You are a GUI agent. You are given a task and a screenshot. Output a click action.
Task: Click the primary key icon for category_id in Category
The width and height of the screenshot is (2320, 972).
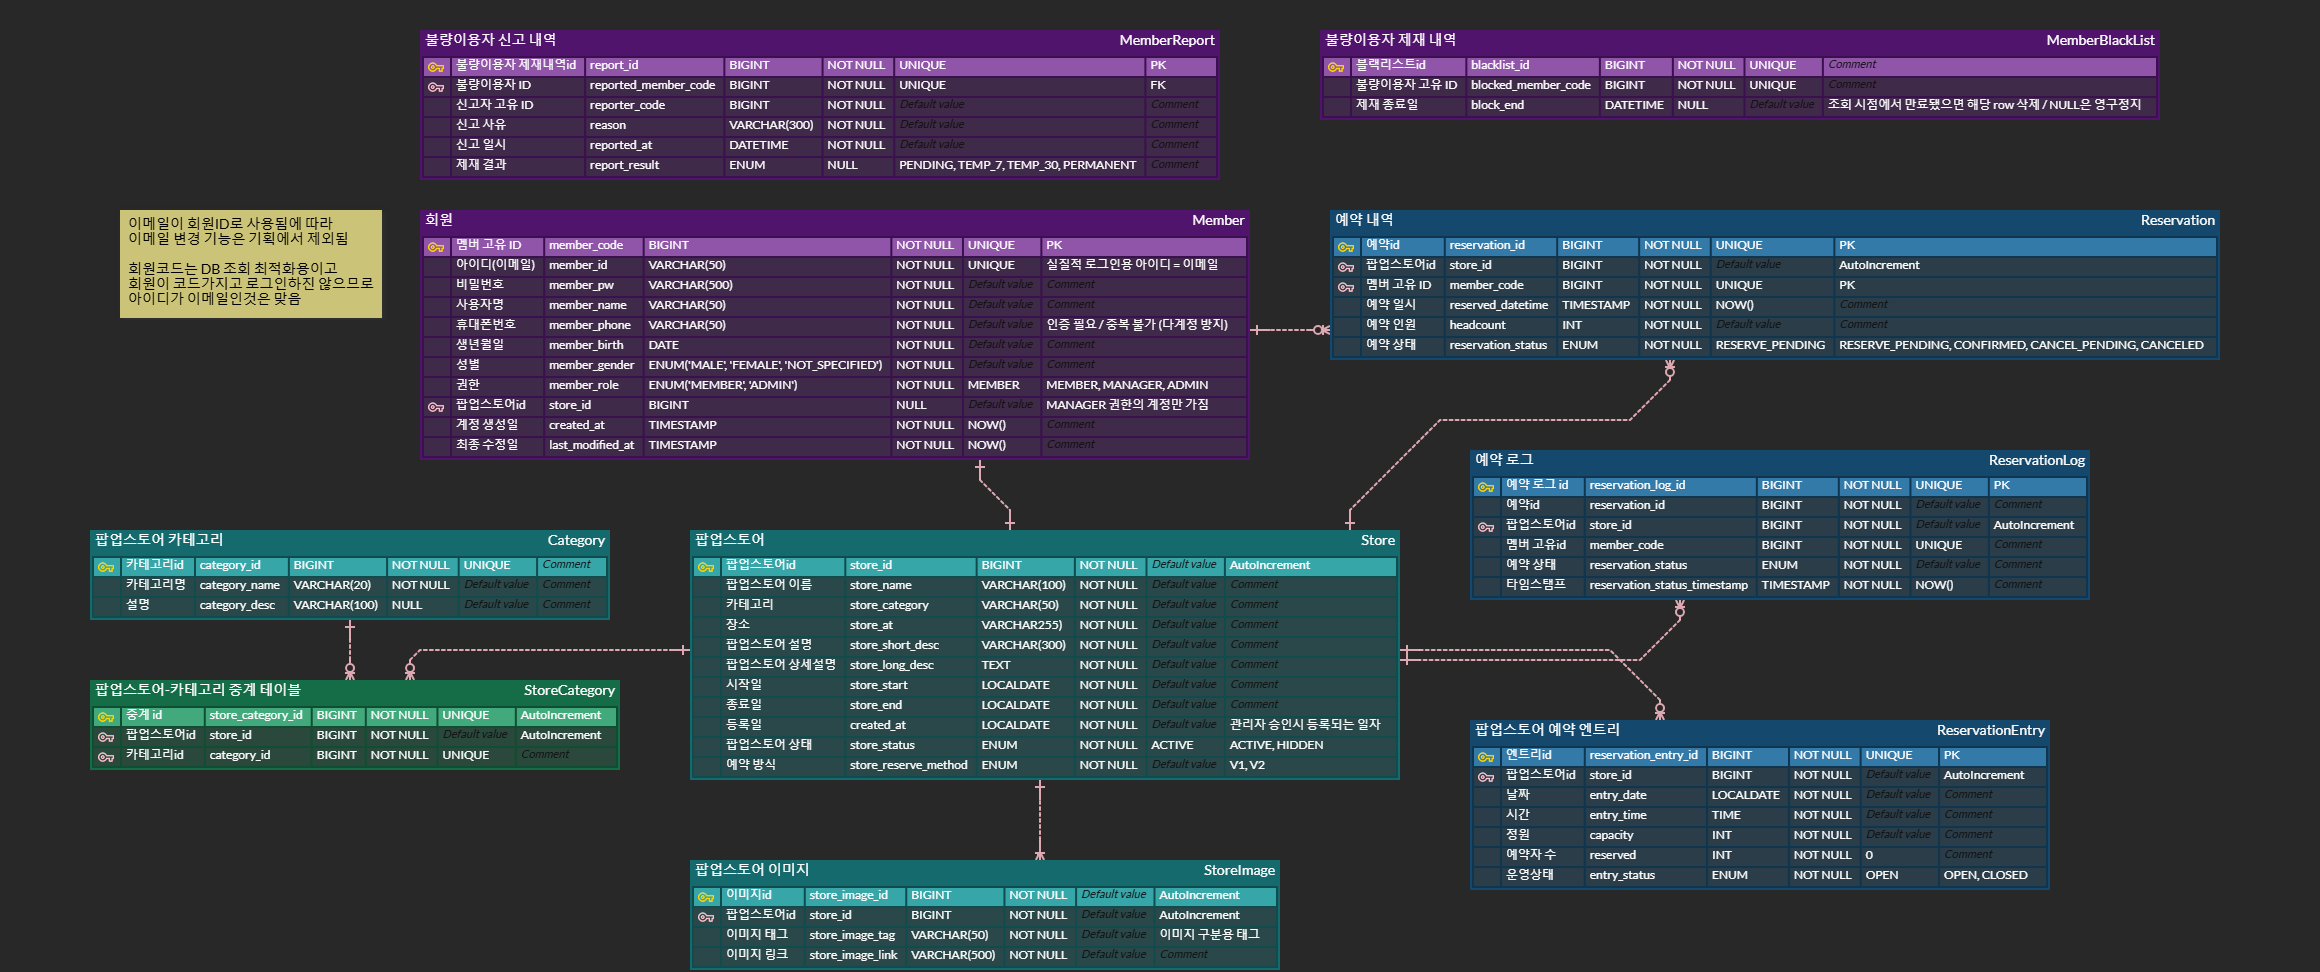[106, 567]
